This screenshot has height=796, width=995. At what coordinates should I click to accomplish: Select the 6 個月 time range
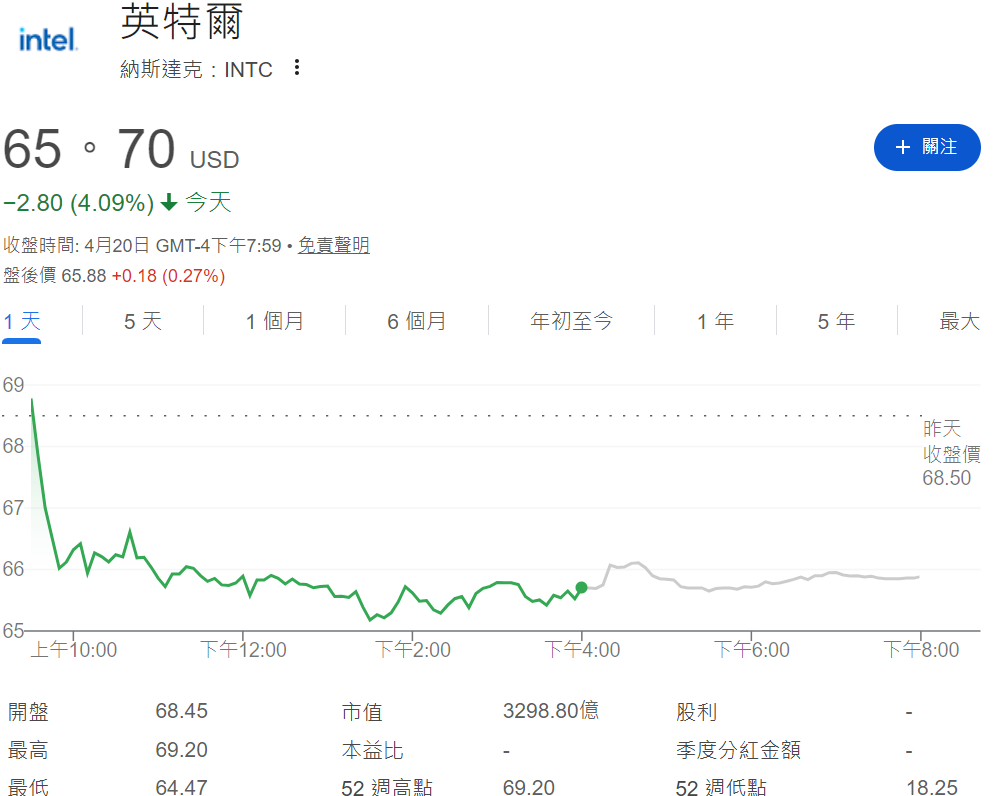coord(416,321)
